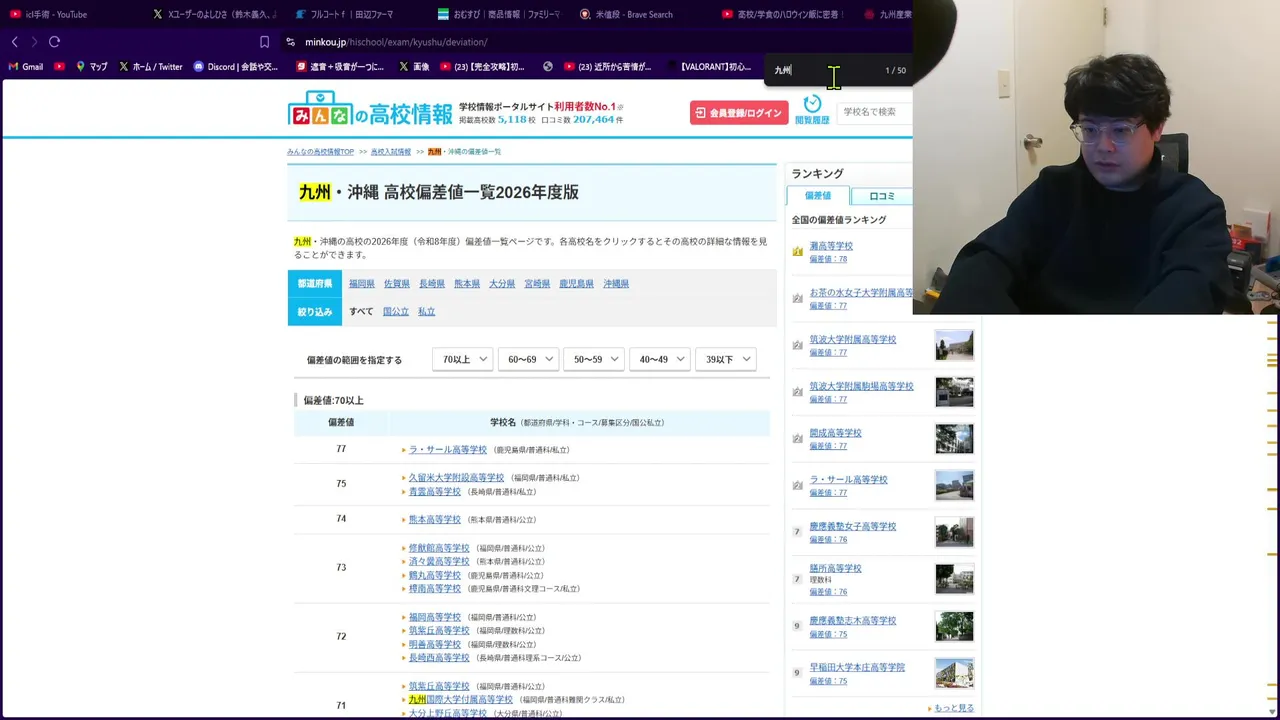Open the 60〜69 deviation dropdown
The image size is (1280, 720).
click(529, 359)
